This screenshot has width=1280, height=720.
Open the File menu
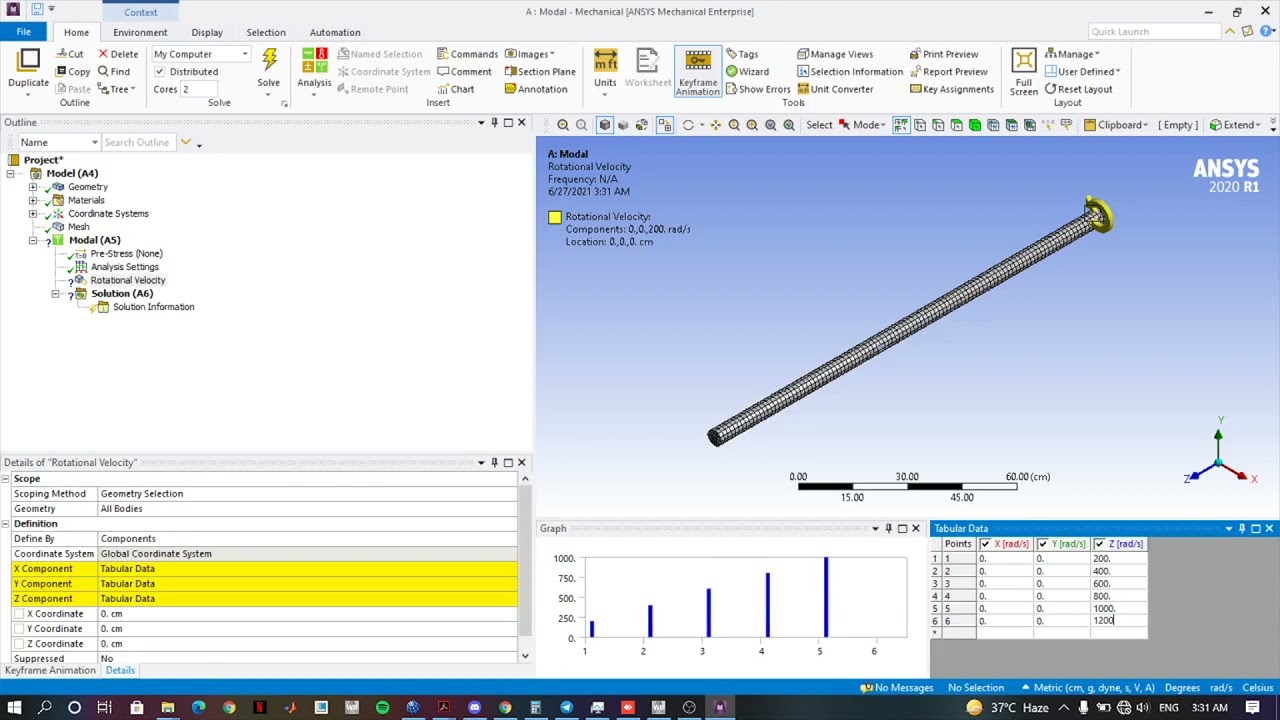(23, 32)
